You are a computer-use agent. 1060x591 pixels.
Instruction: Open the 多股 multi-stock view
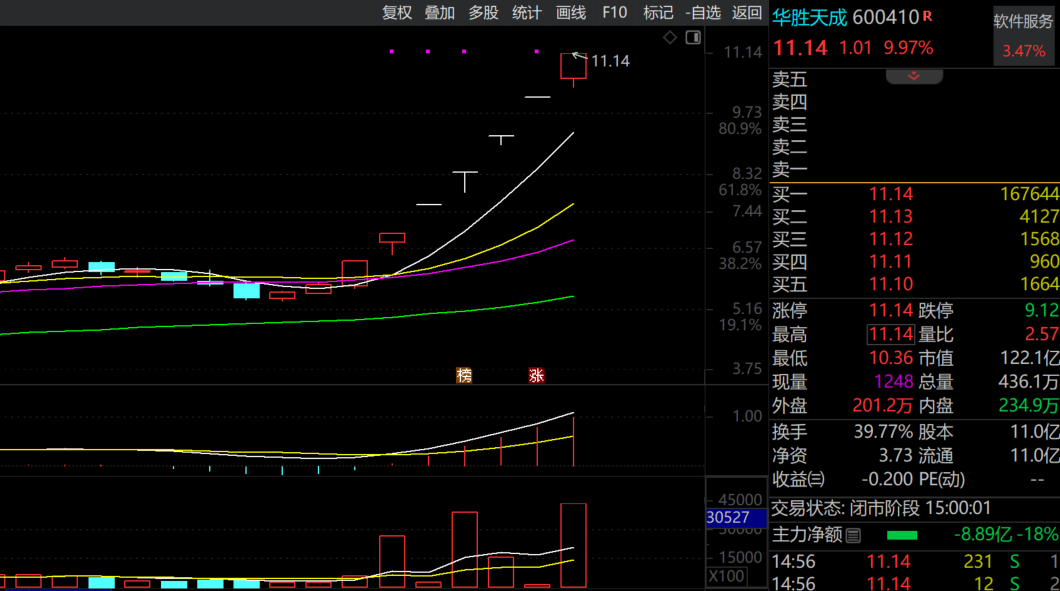click(483, 13)
